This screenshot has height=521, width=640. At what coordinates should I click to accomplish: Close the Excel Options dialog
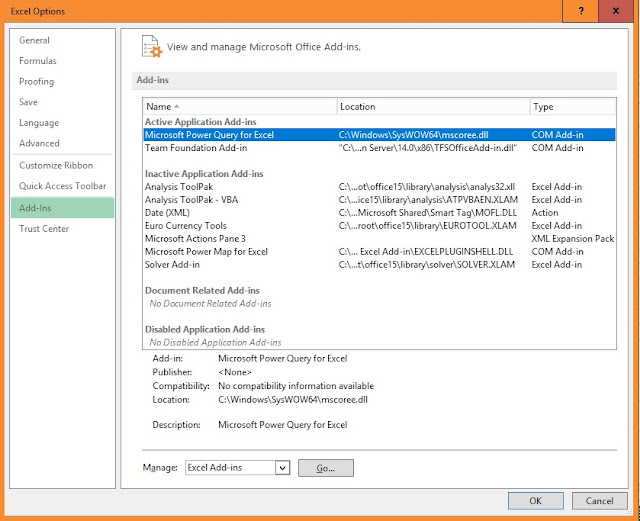[x=616, y=11]
